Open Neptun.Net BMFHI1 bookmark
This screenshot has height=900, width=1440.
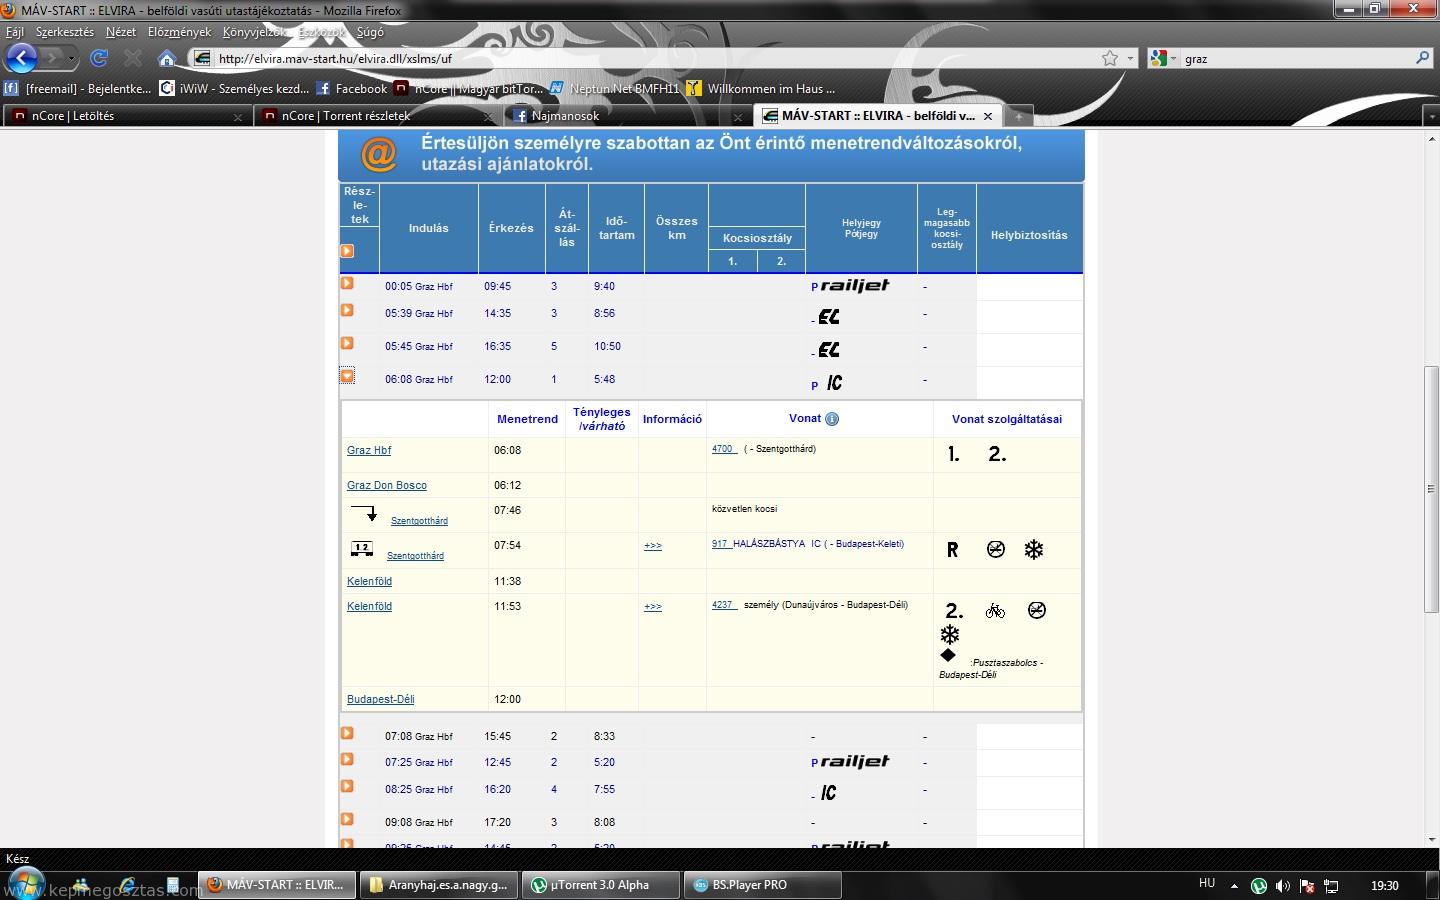[614, 88]
